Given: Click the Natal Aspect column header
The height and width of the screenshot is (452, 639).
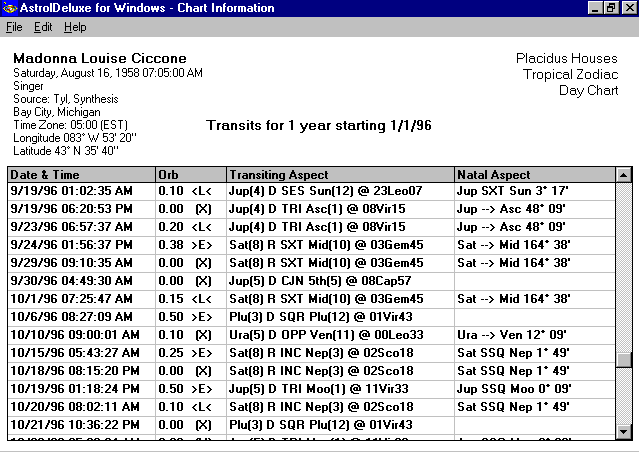Looking at the screenshot, I should pyautogui.click(x=534, y=175).
